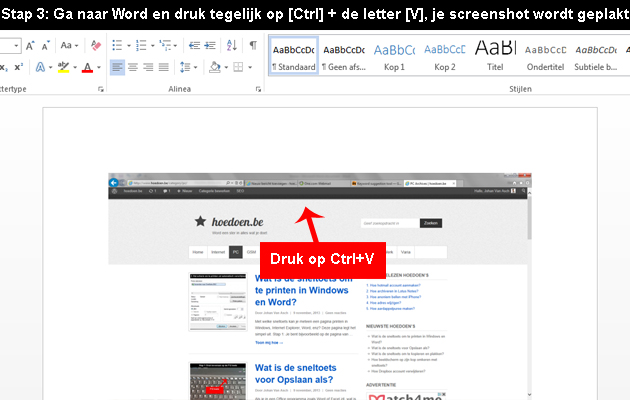Open the Change Case (Aa) menu
Screen dimensions: 630x400
(x=69, y=45)
